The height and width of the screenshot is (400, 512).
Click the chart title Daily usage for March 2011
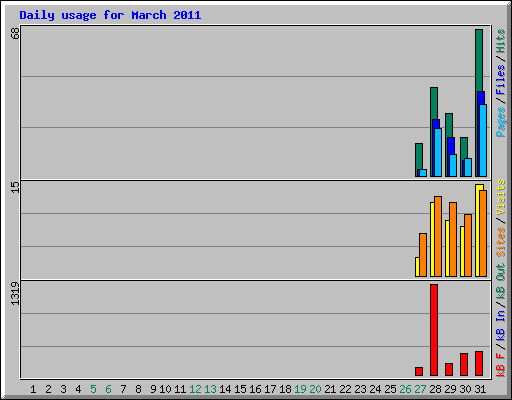tap(110, 15)
